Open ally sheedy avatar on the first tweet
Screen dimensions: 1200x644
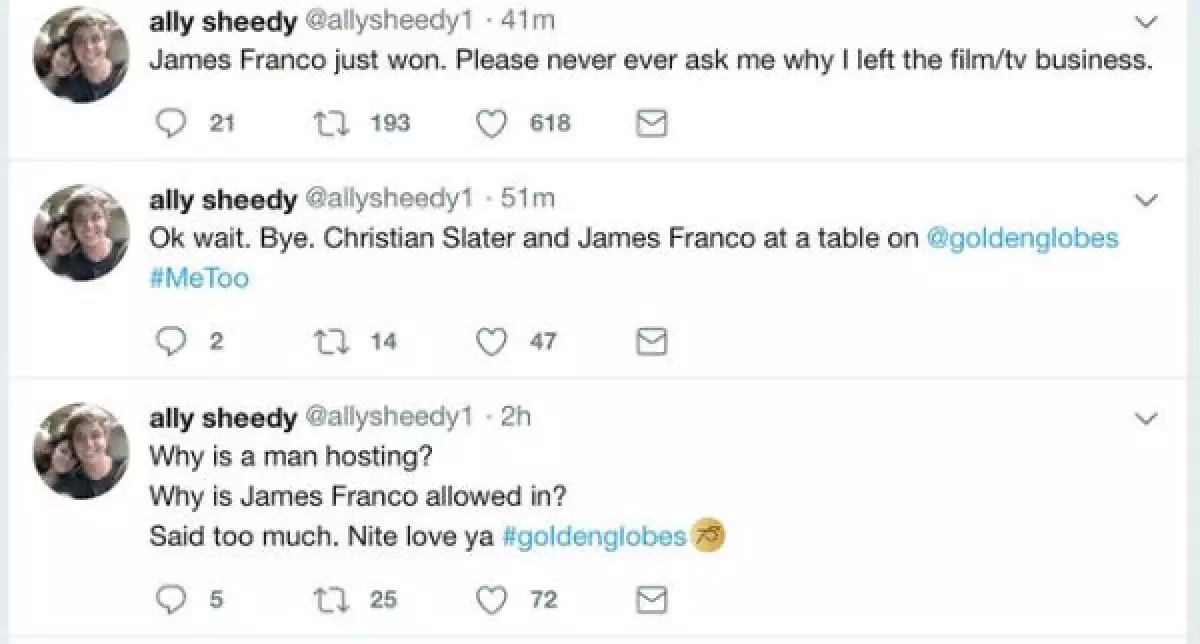click(x=81, y=55)
